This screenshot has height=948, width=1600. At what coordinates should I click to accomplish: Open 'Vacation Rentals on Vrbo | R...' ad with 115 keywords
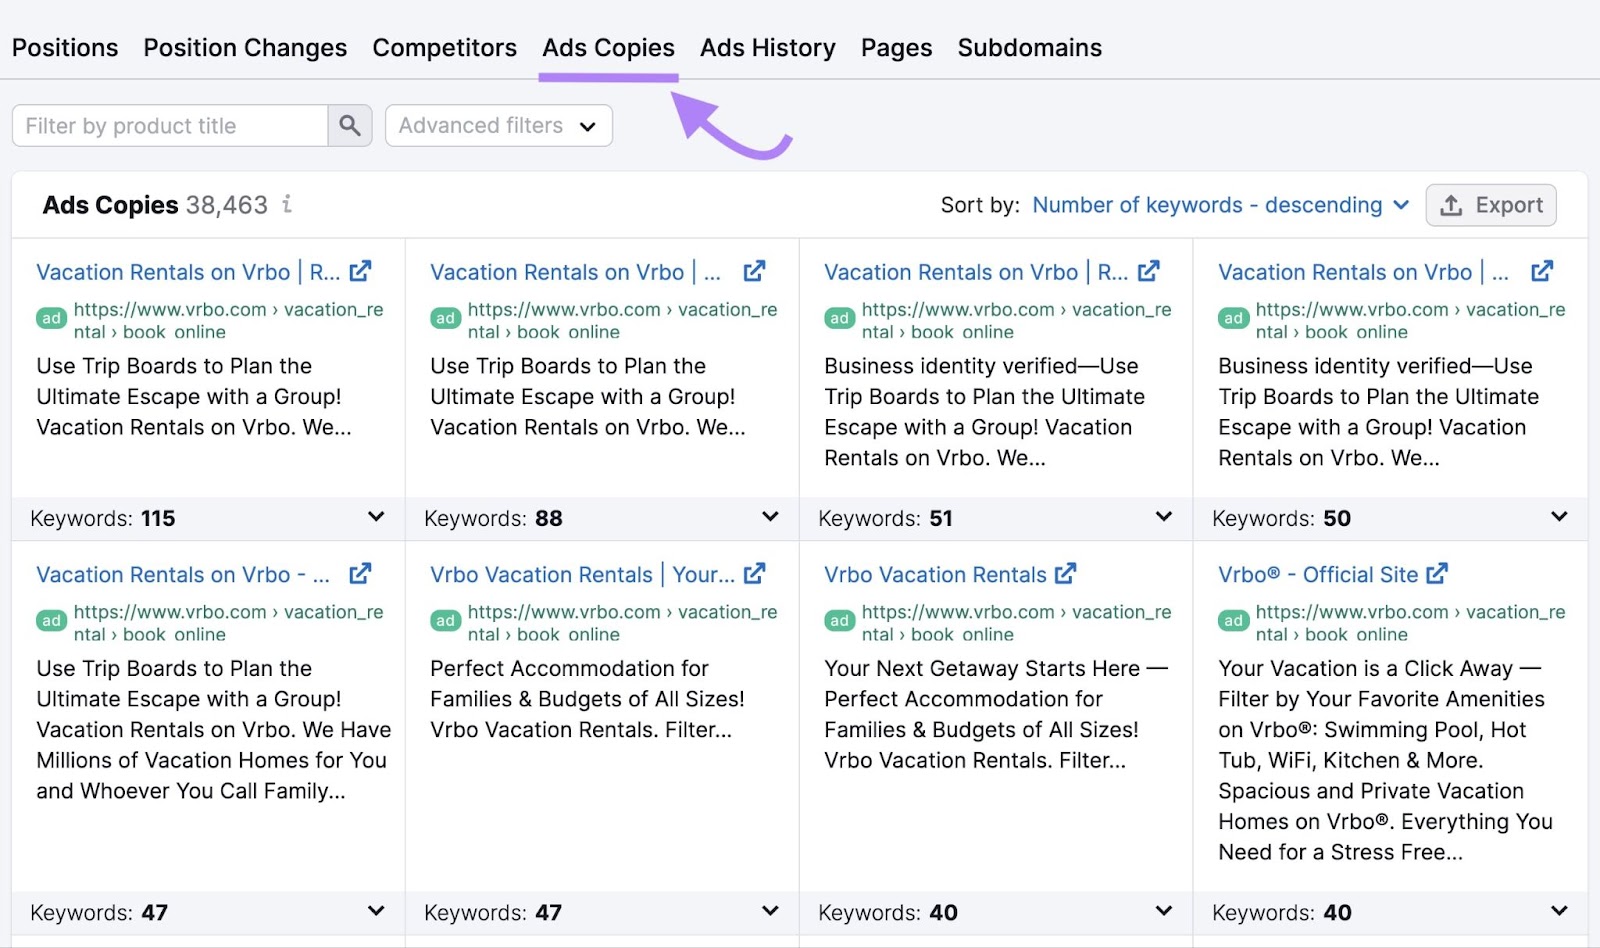click(188, 272)
